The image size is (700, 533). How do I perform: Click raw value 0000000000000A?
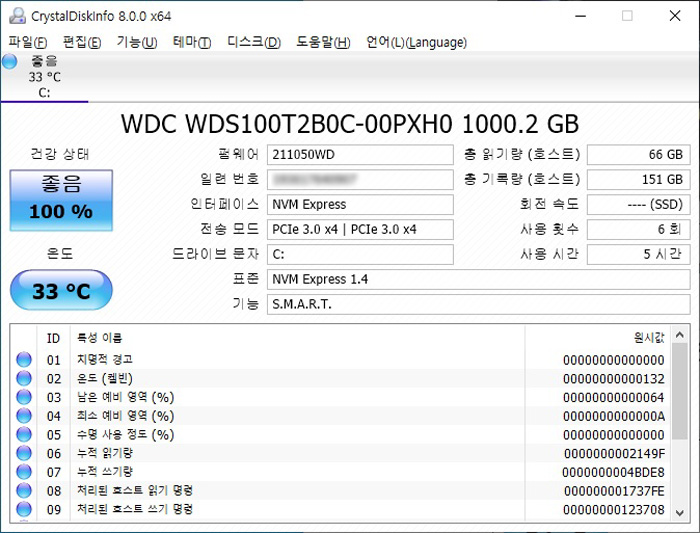click(x=613, y=416)
